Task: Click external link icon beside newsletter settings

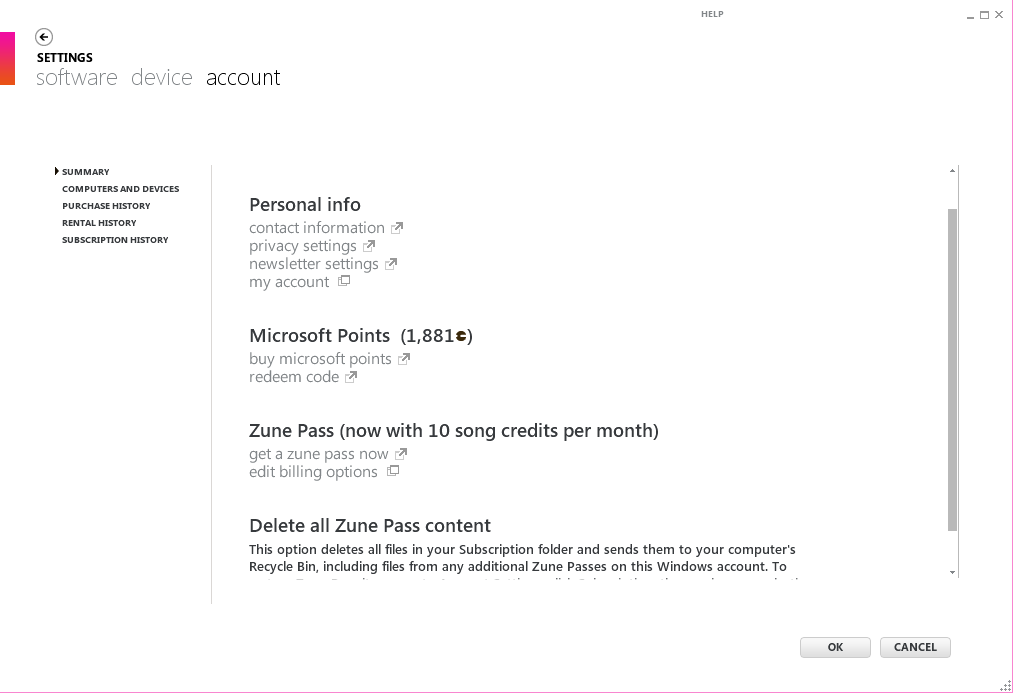Action: 391,264
